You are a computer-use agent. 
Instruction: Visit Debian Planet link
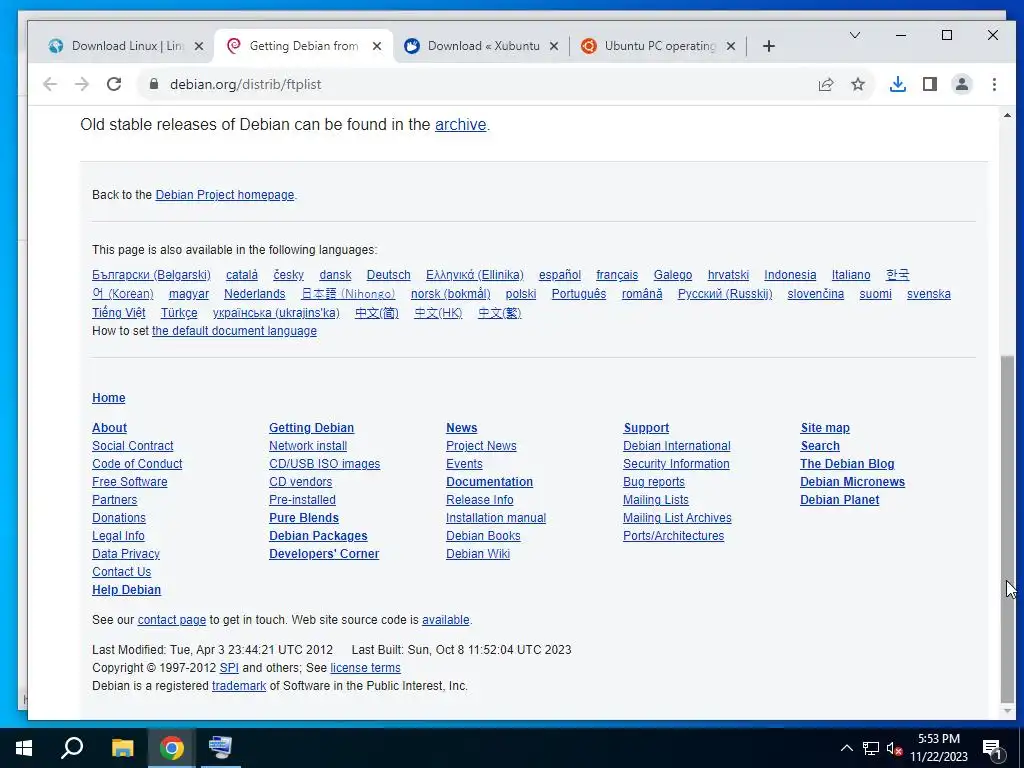click(x=839, y=500)
